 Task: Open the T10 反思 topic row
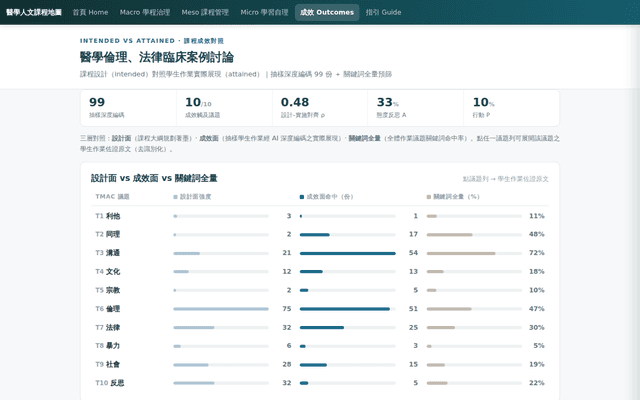click(x=320, y=383)
